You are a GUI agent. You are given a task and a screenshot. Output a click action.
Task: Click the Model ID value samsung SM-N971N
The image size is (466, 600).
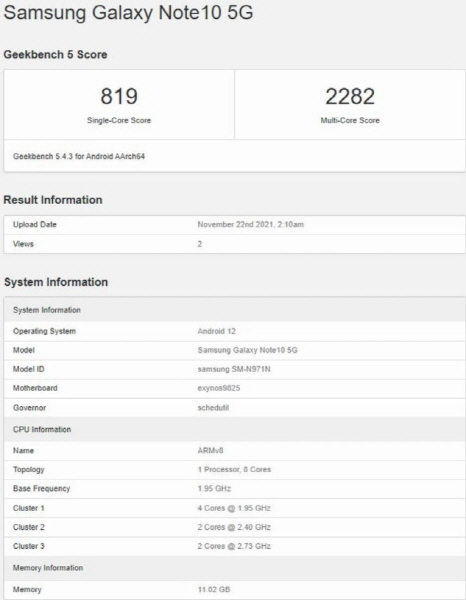pyautogui.click(x=234, y=369)
